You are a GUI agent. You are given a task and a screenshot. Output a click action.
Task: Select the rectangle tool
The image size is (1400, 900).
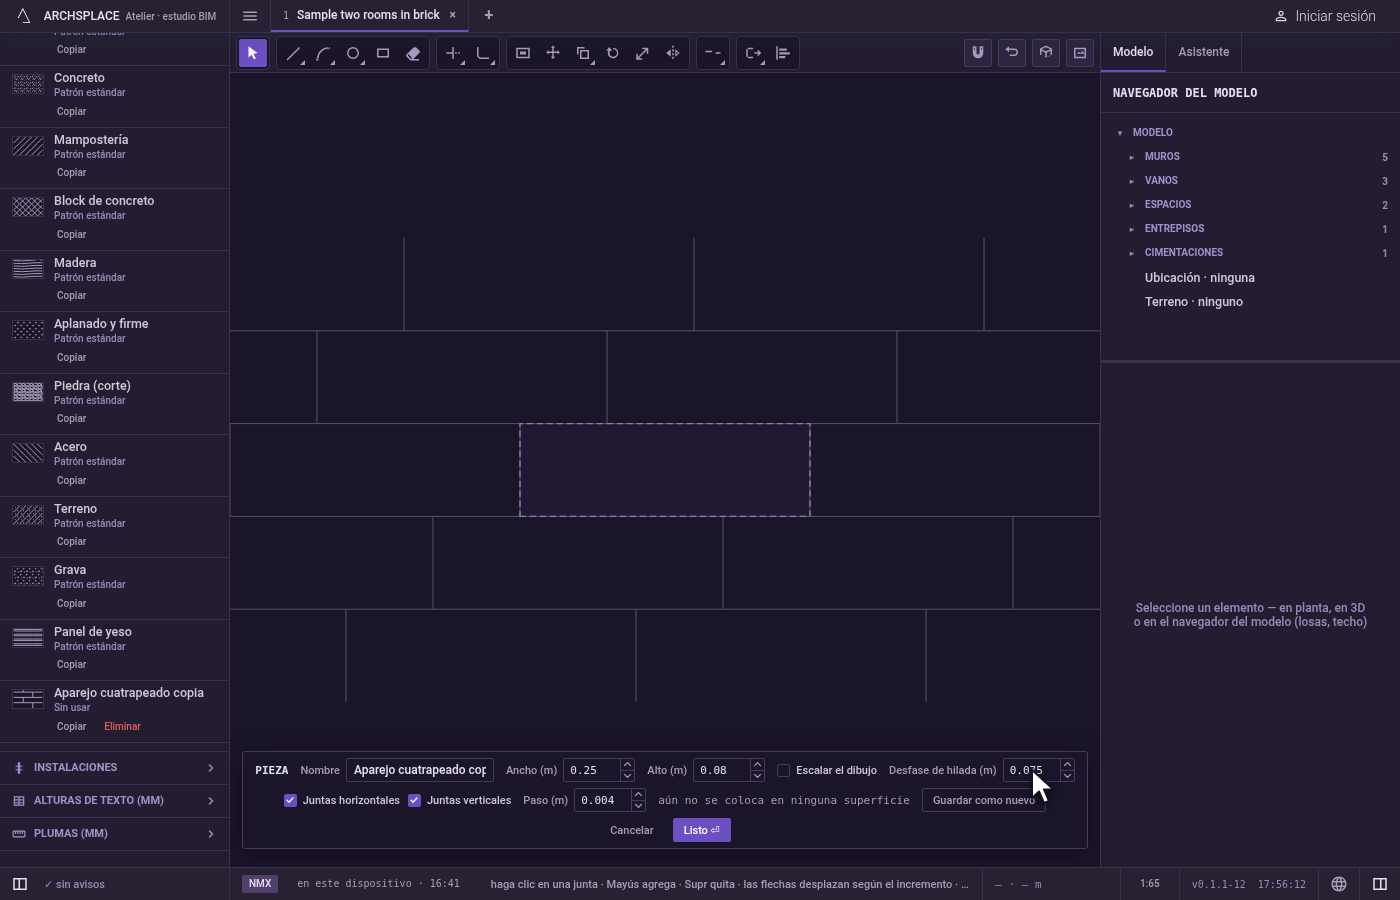click(x=383, y=54)
